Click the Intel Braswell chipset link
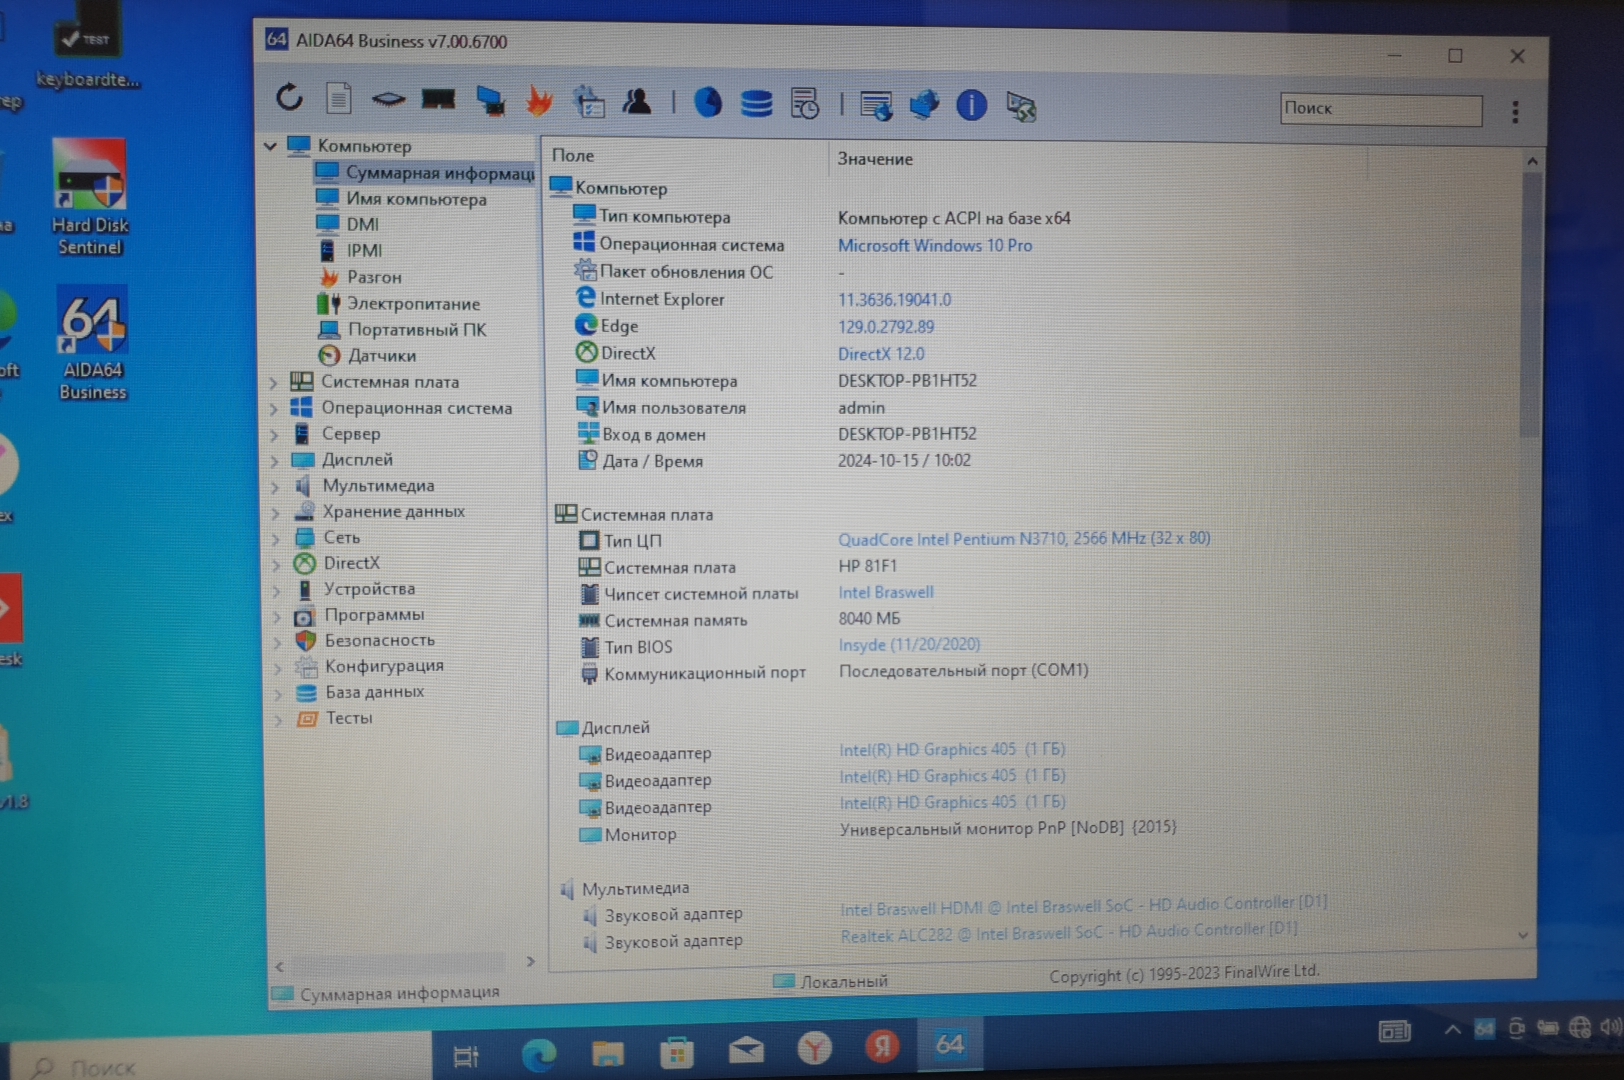 click(x=885, y=592)
